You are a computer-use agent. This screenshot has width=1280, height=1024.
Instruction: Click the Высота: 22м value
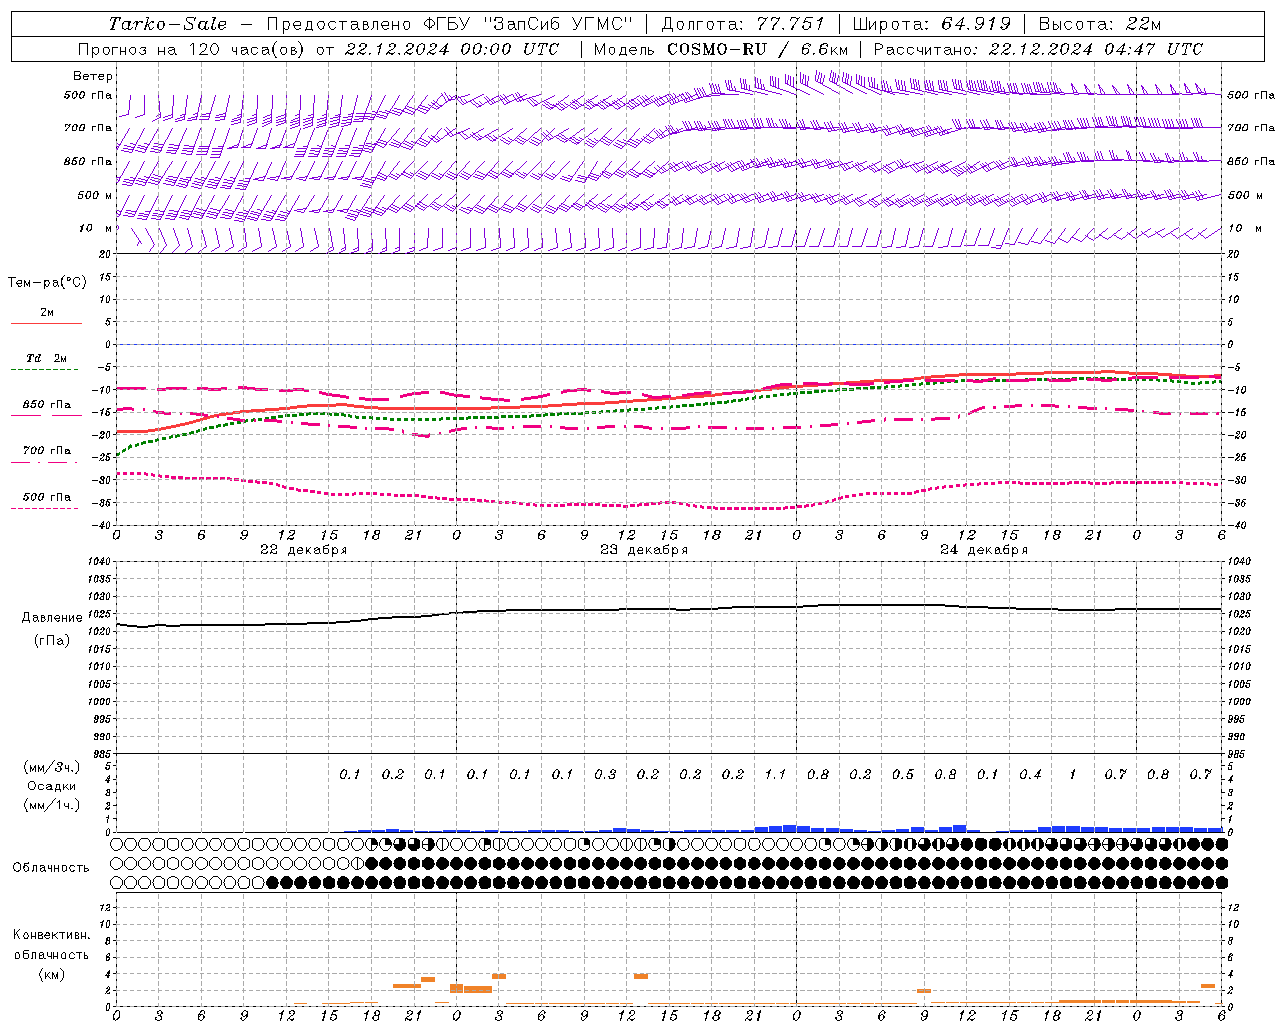coord(1100,24)
